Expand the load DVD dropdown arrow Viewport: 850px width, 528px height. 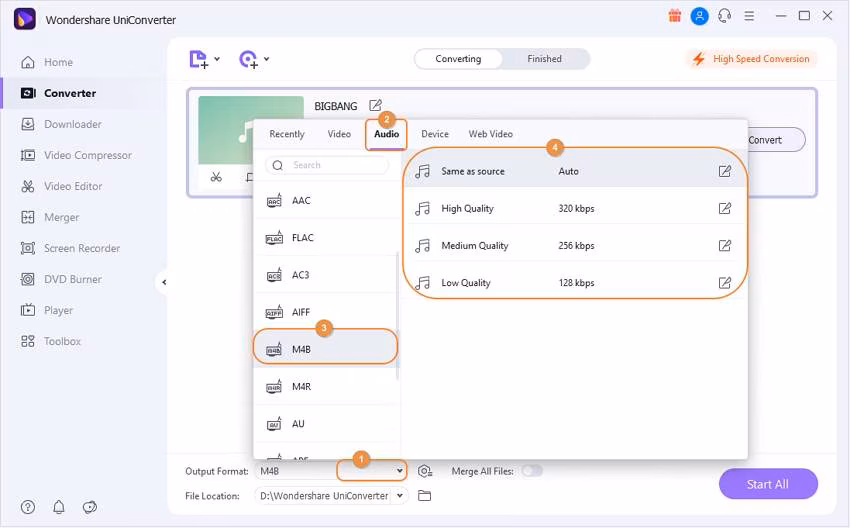[267, 59]
